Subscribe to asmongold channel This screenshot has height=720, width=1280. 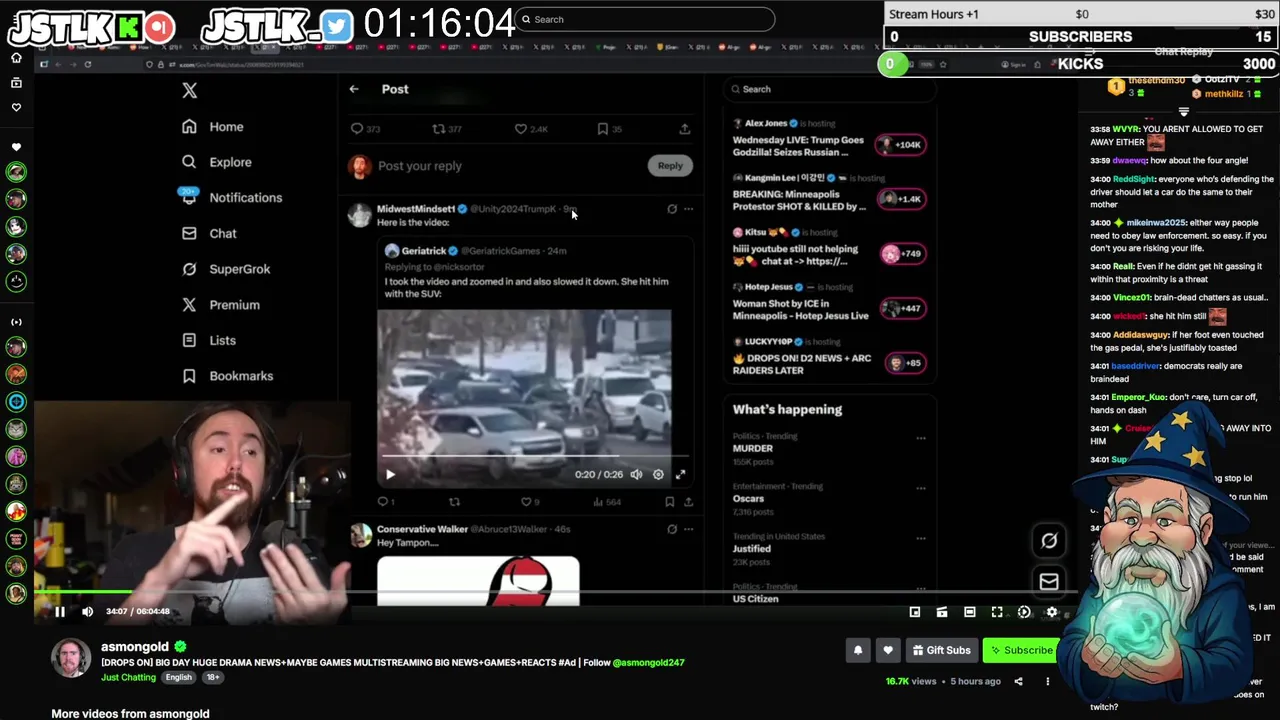pyautogui.click(x=1020, y=651)
